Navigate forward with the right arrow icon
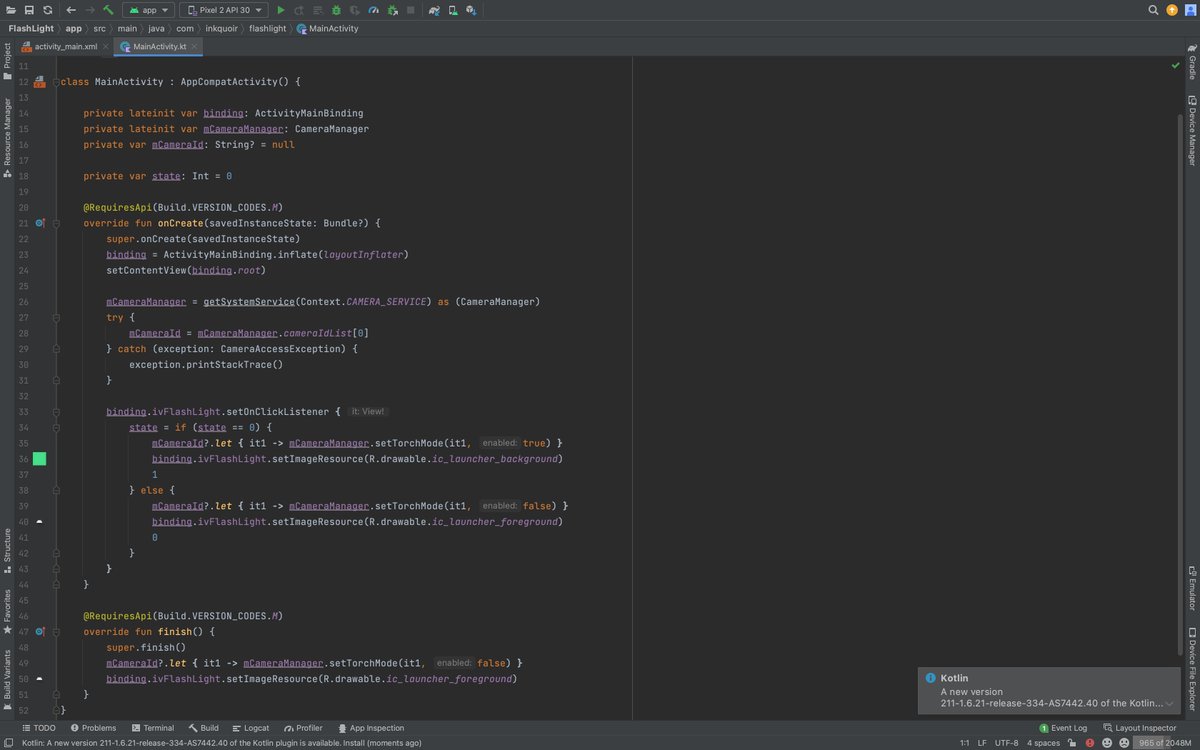 (89, 10)
